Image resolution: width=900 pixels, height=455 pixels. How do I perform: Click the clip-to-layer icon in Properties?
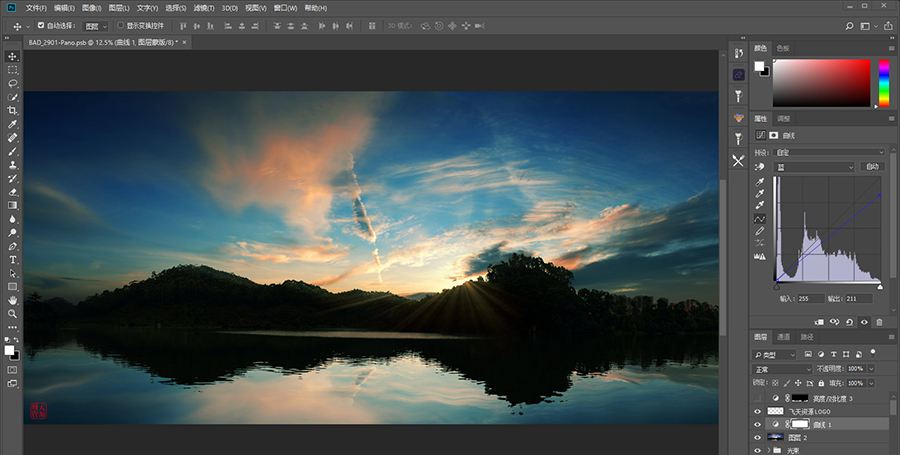[x=820, y=322]
